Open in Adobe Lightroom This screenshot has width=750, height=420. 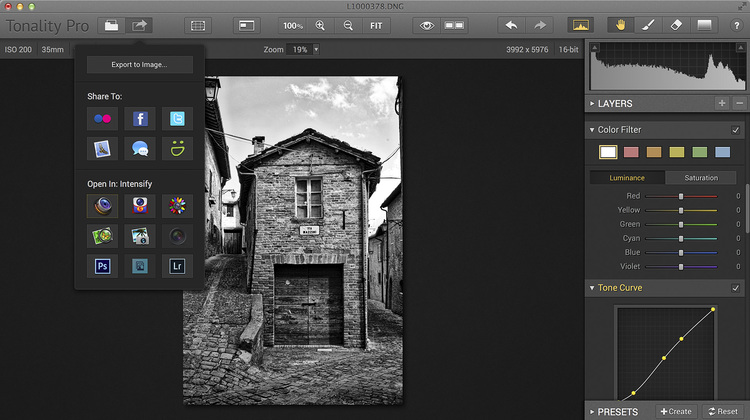pyautogui.click(x=177, y=266)
